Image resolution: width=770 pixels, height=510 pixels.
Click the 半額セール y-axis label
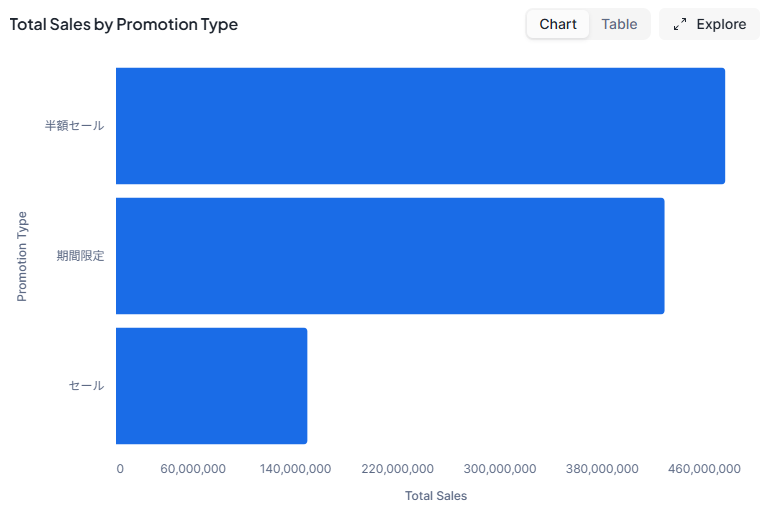(74, 126)
